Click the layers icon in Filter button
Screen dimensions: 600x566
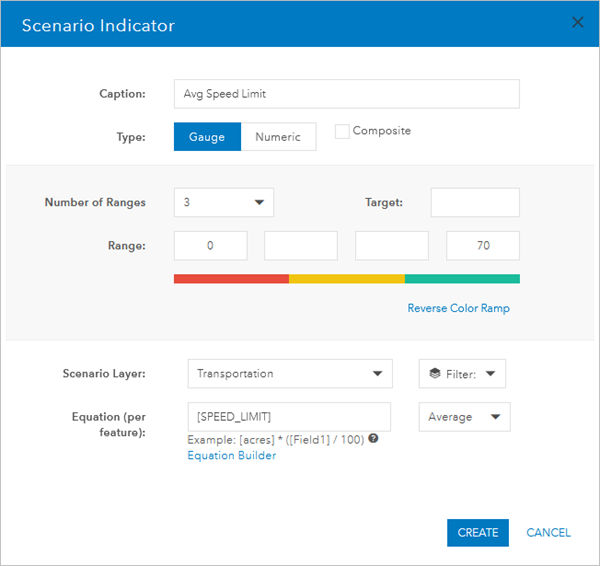(x=434, y=374)
